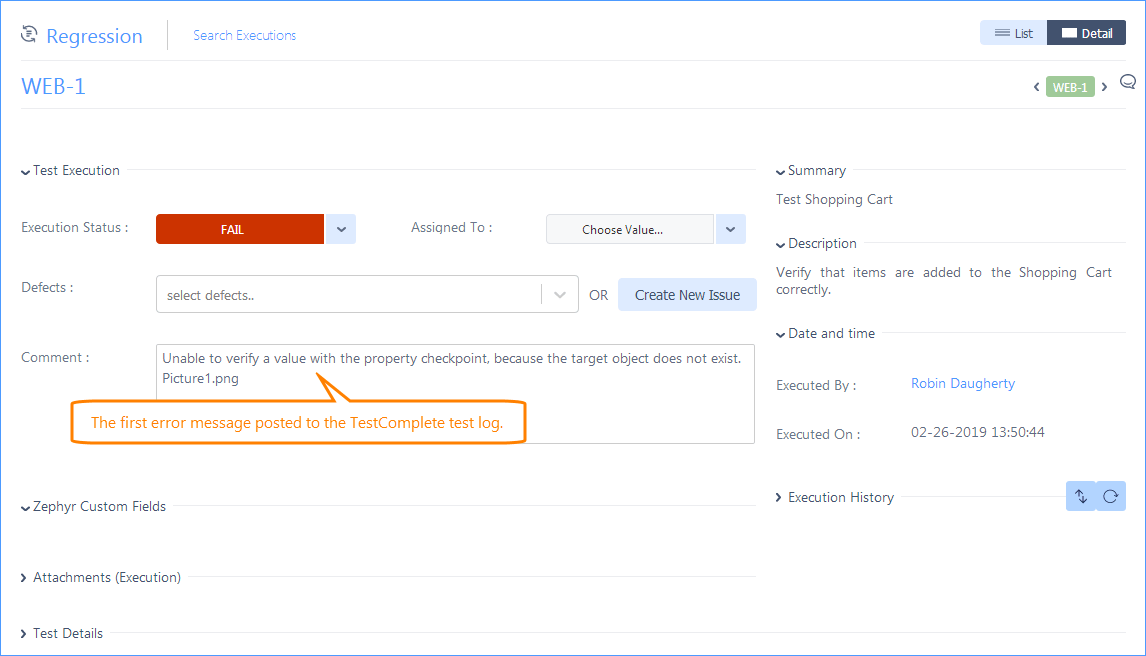Click the Regression refresh icon next to title
Image resolution: width=1146 pixels, height=656 pixels.
click(x=27, y=33)
